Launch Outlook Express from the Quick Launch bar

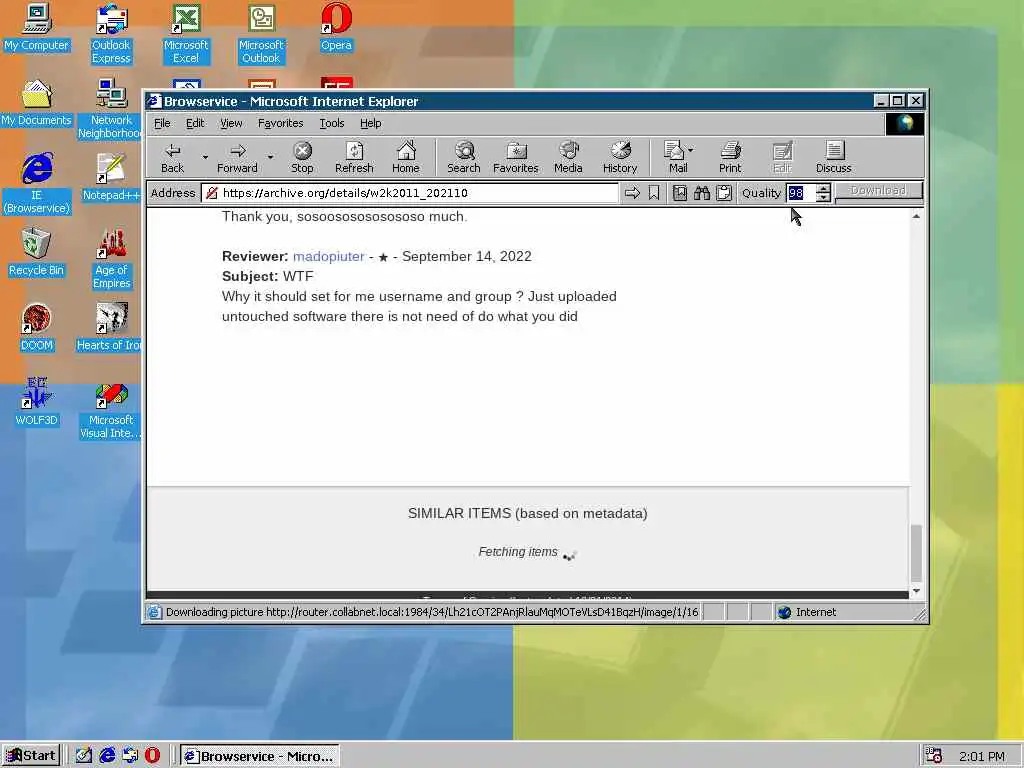coord(130,756)
